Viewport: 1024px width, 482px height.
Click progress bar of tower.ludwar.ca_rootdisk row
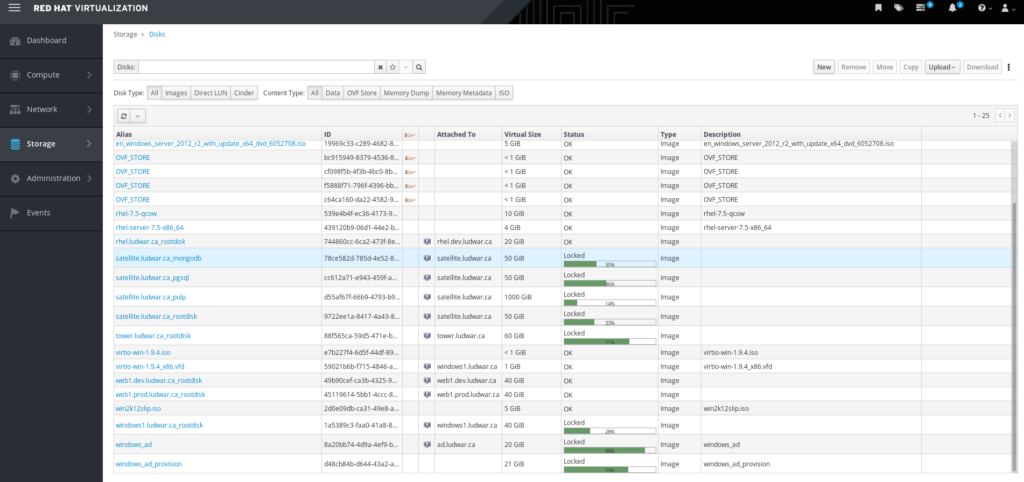609,342
